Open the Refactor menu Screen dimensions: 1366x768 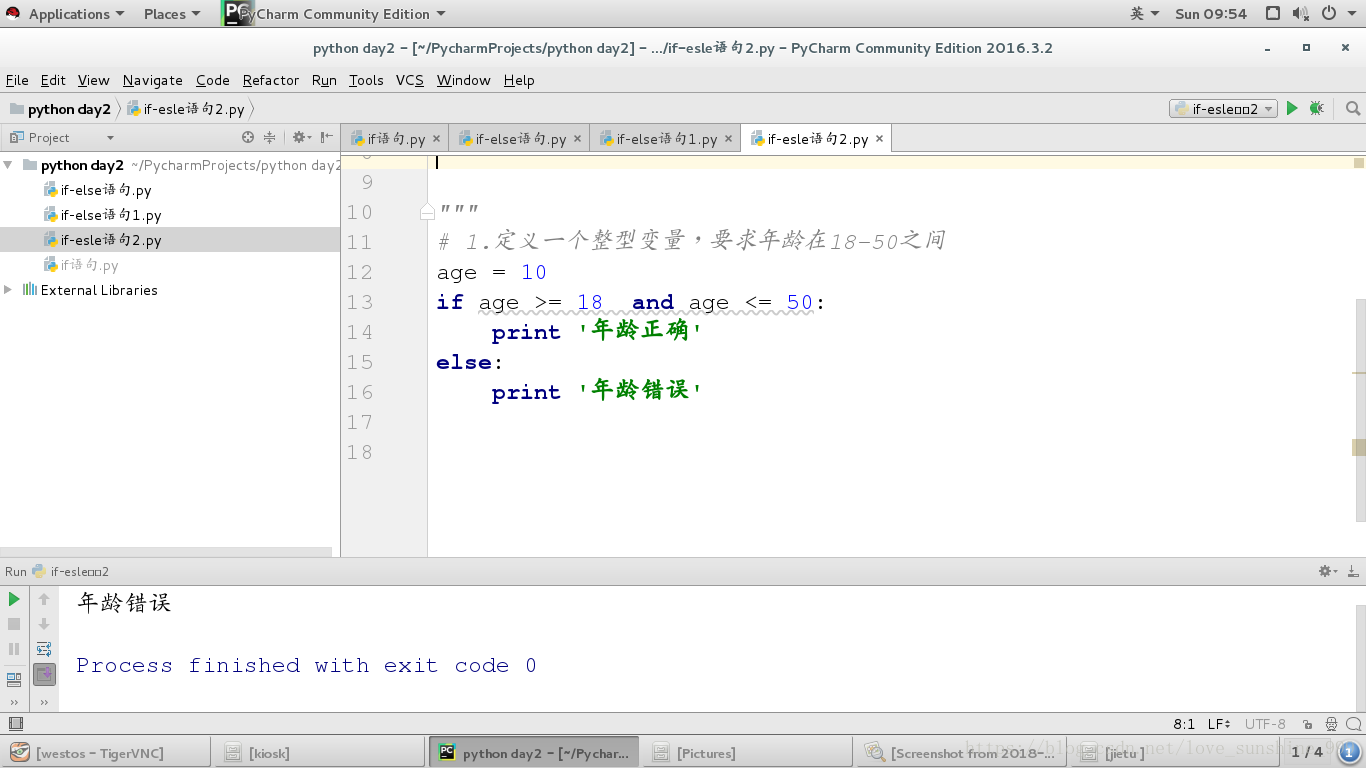[x=270, y=80]
